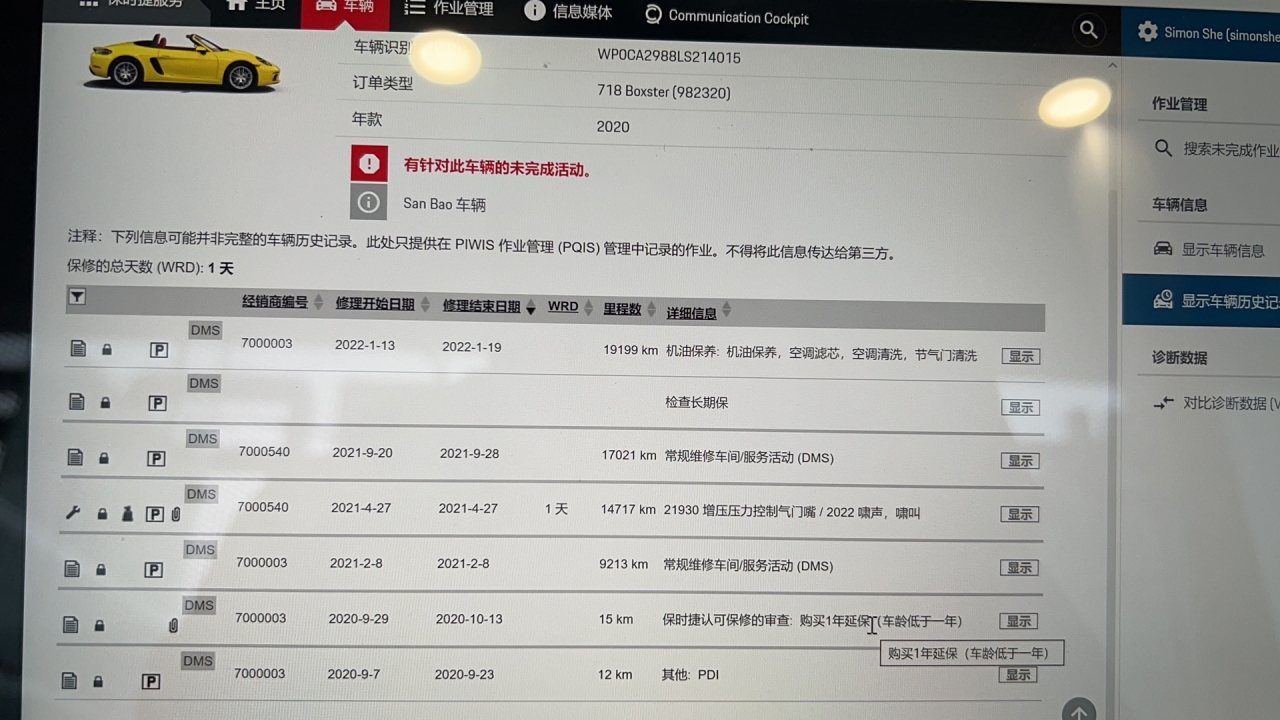Viewport: 1280px width, 720px height.
Task: Click the 有针对此车辆的未完成活动 warning text
Action: click(x=499, y=168)
